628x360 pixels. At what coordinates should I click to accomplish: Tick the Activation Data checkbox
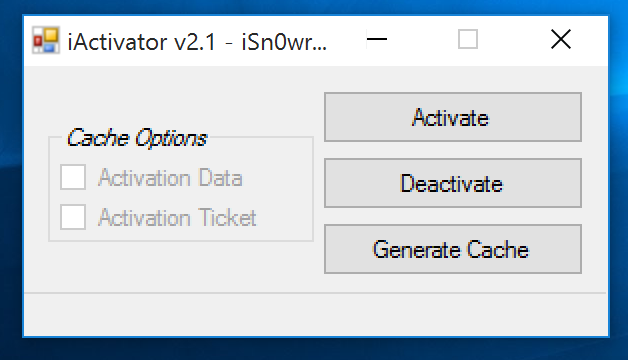tap(73, 177)
